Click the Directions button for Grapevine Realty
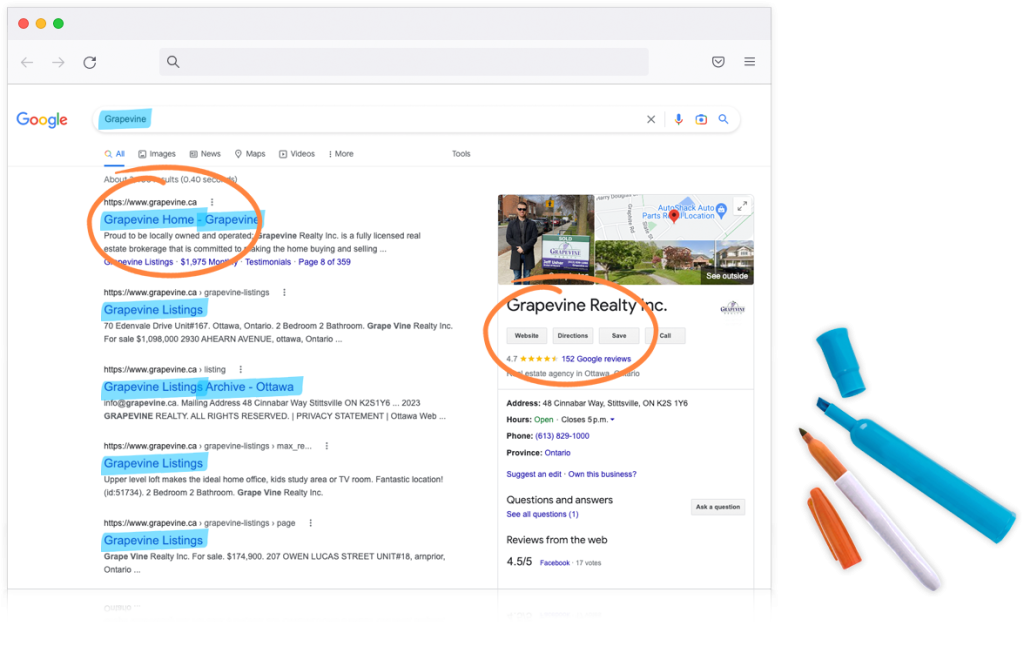 coord(572,336)
